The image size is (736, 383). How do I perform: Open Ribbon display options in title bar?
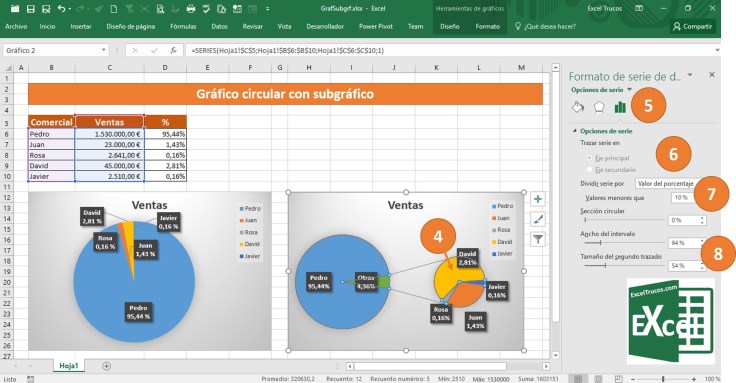pos(639,8)
